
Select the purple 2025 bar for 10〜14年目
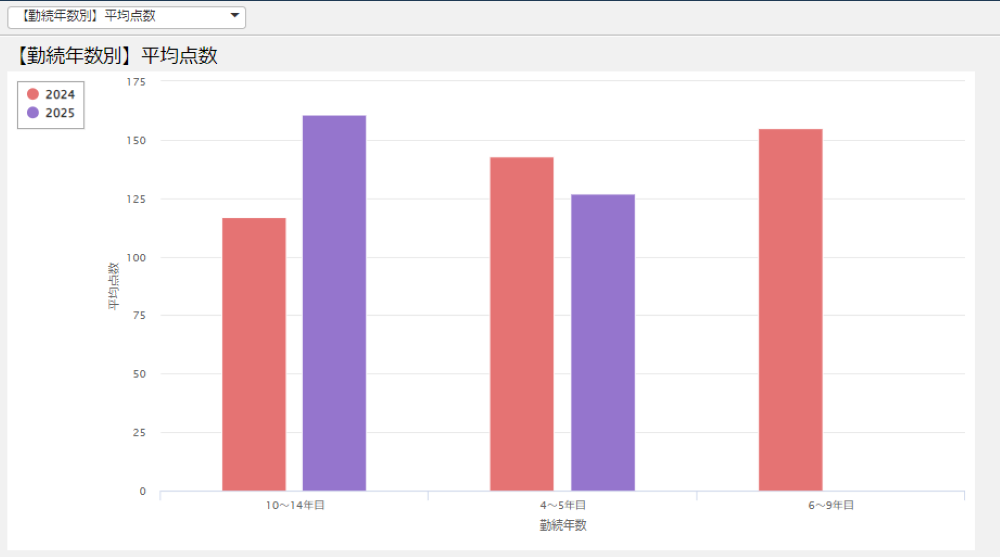point(334,303)
